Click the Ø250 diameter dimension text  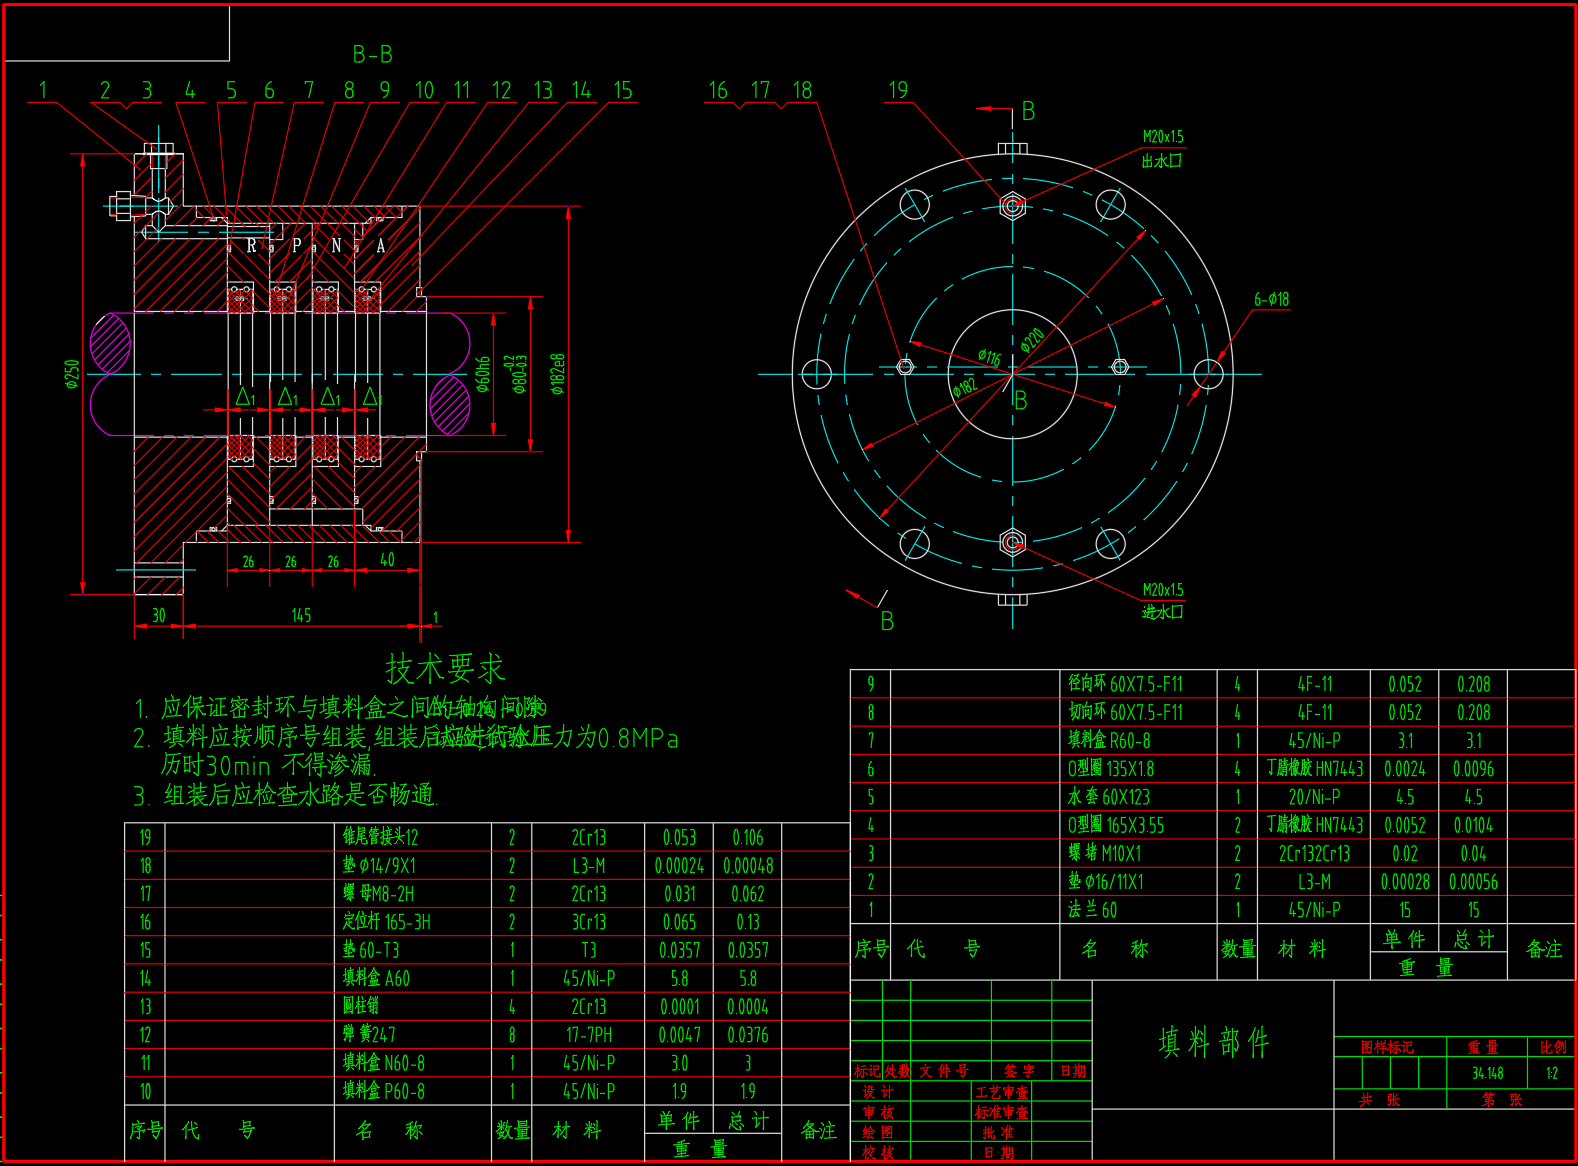(72, 374)
